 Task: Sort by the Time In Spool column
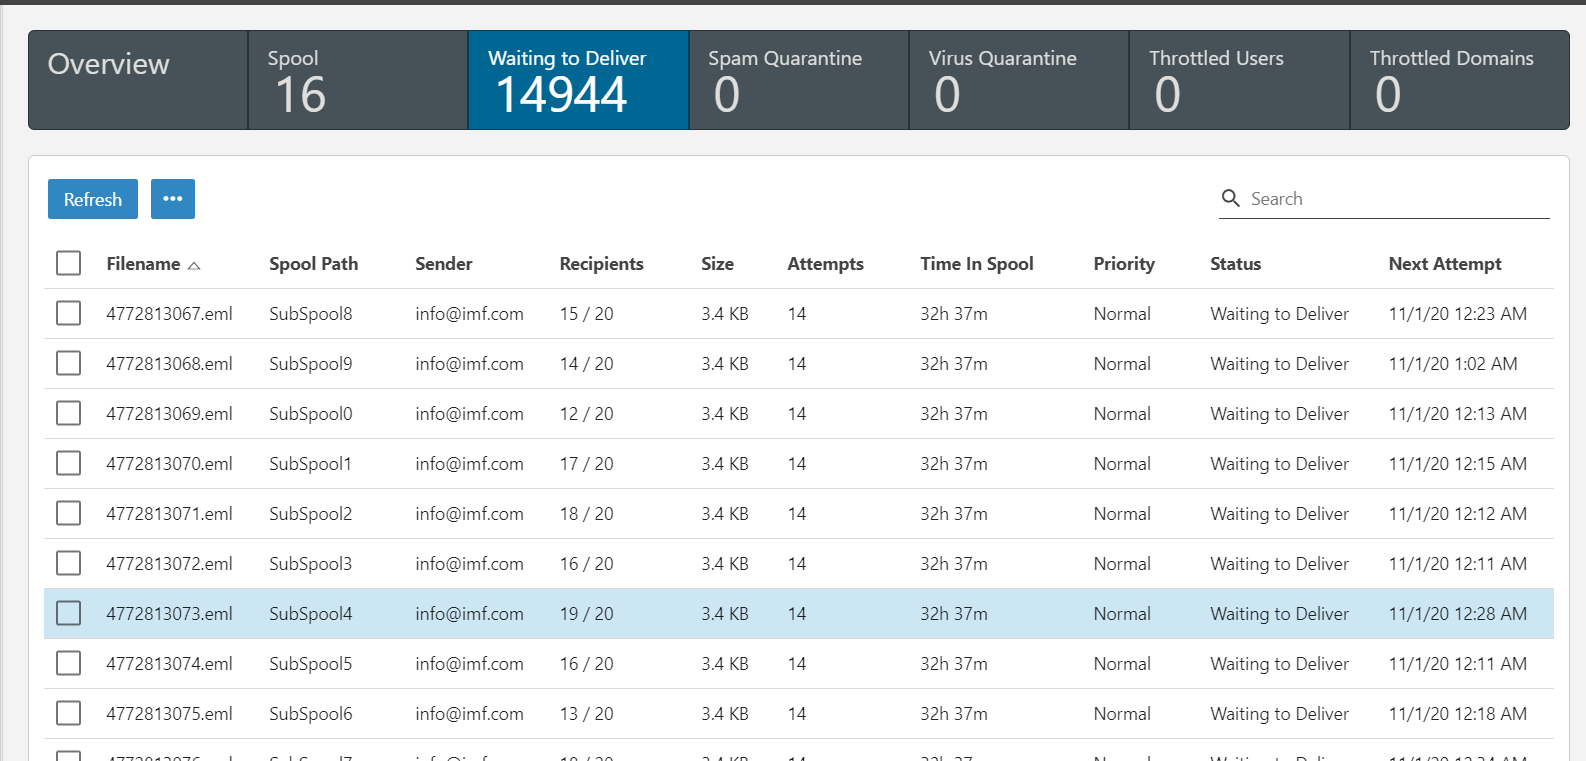976,264
